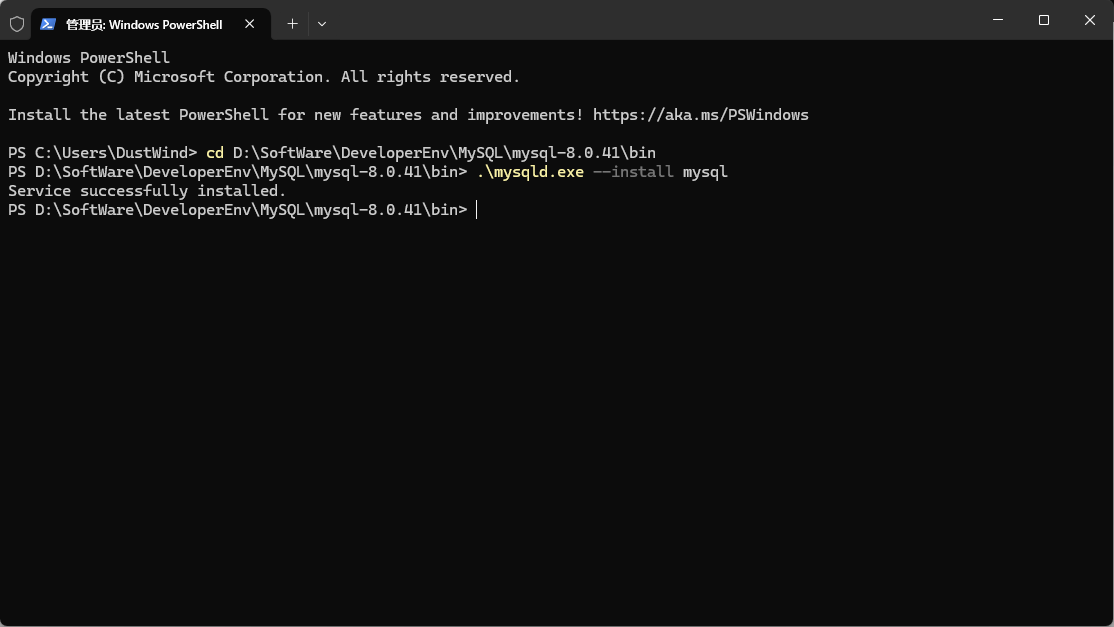Click the 'Windows PowerShell' header line
Screen dimensions: 1114x627
point(89,58)
